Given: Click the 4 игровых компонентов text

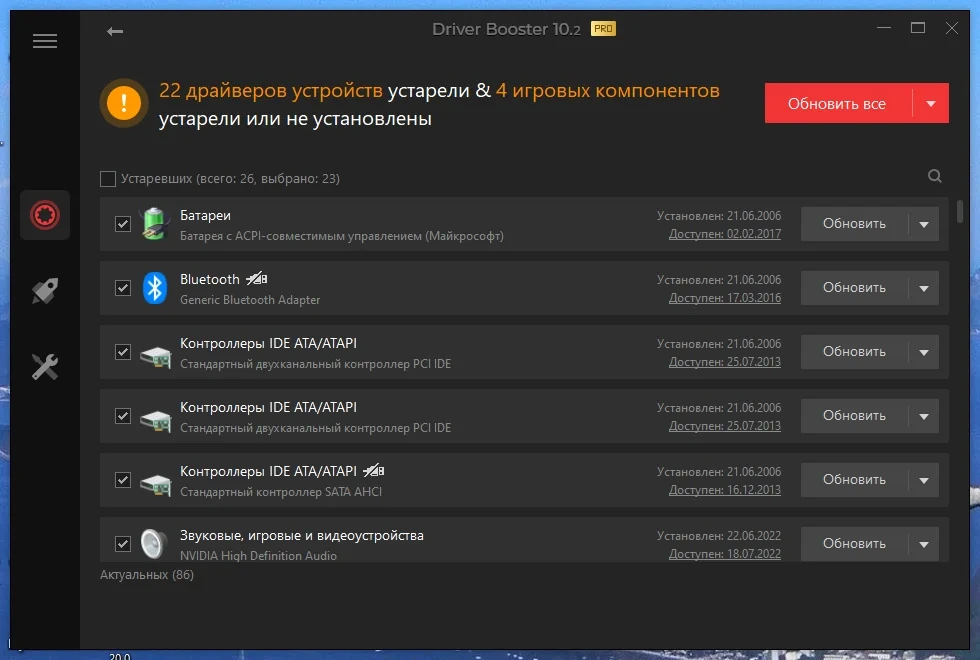Looking at the screenshot, I should (x=608, y=91).
